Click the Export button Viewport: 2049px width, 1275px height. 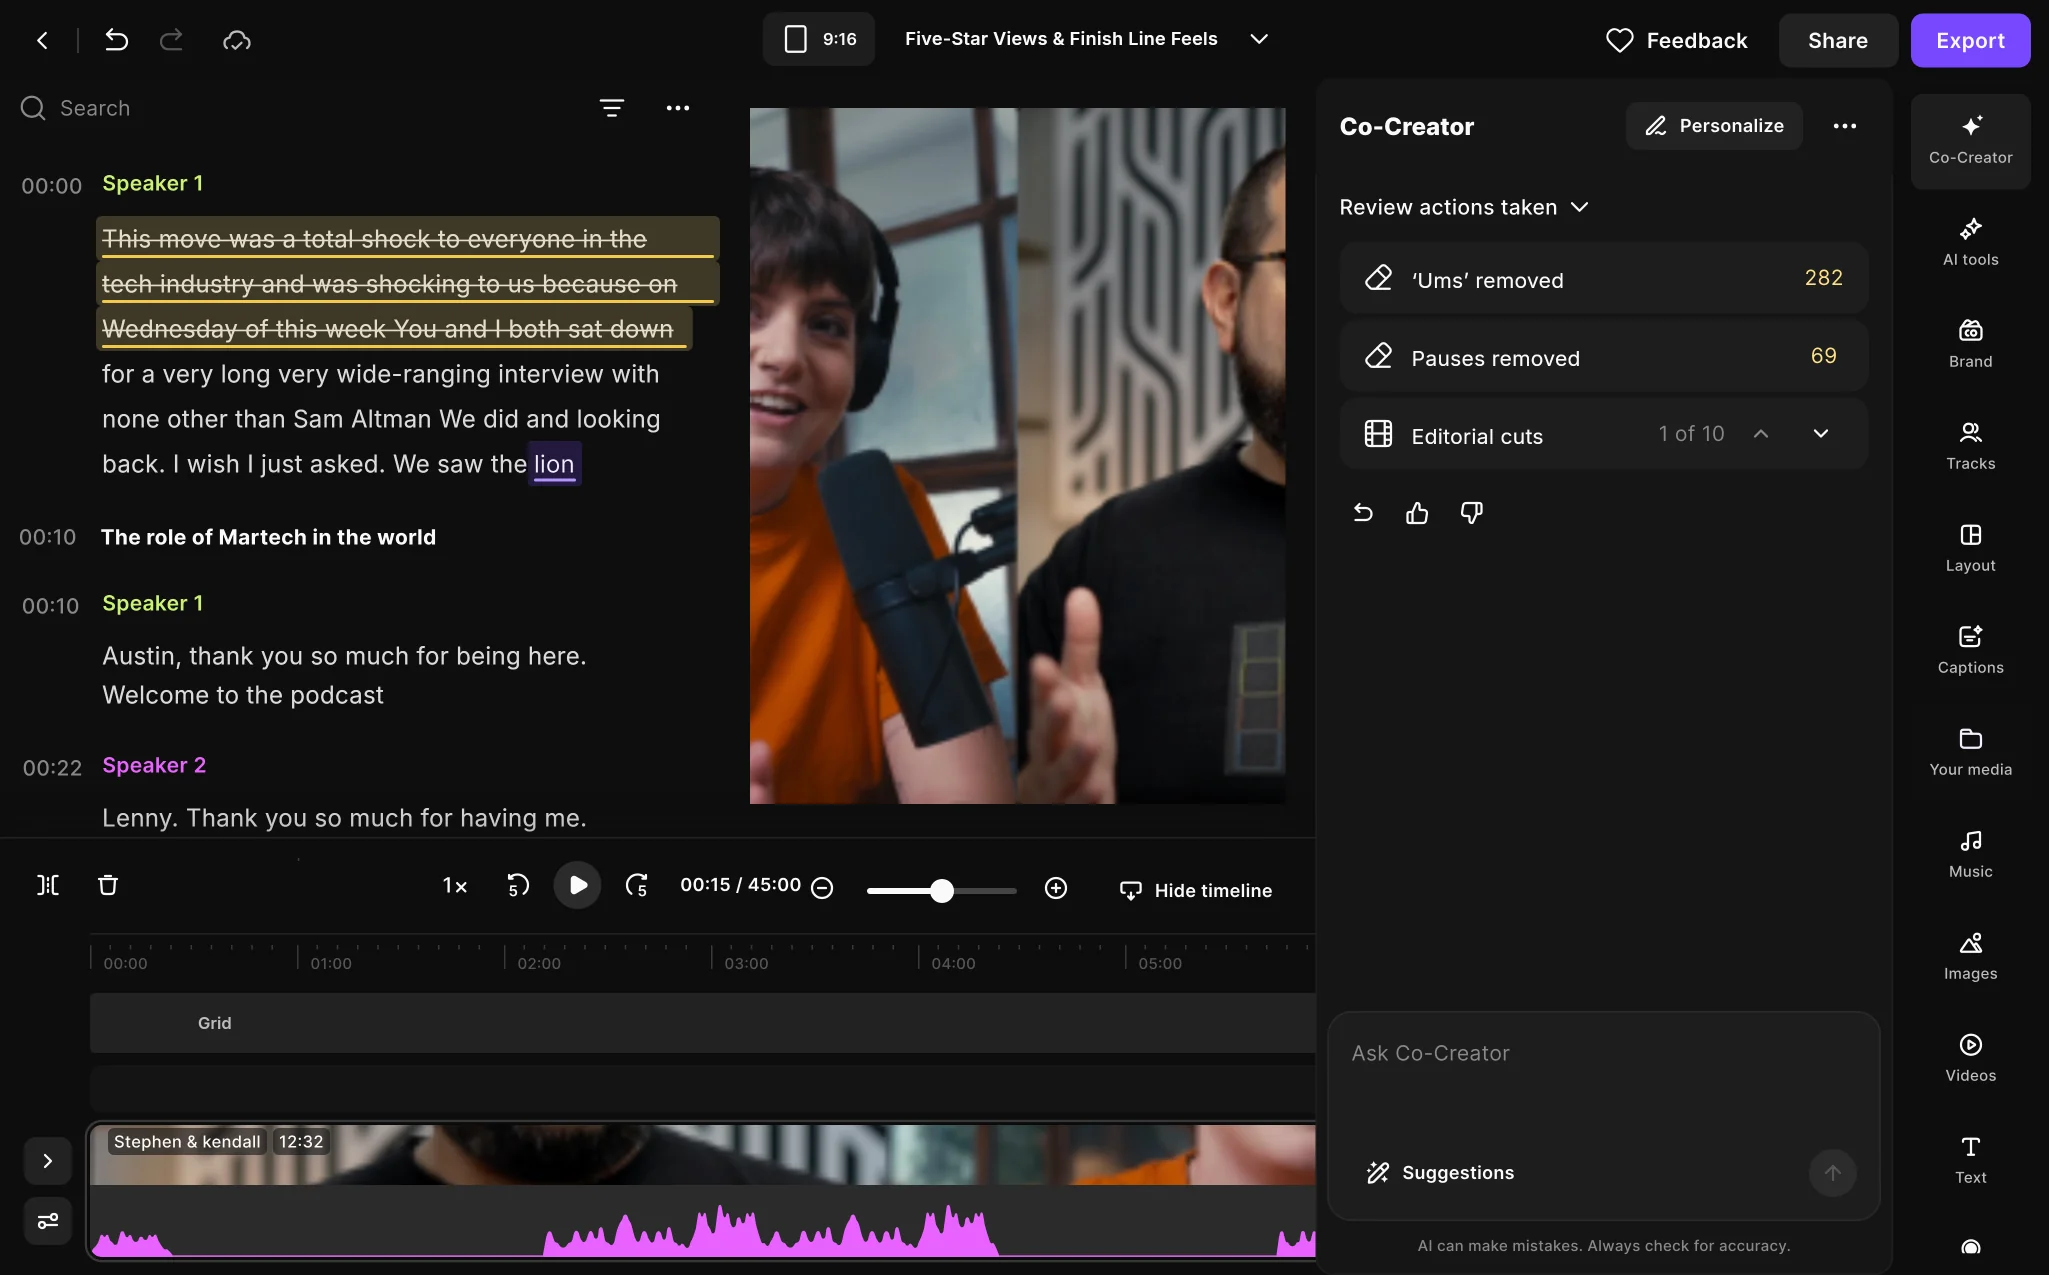1970,40
